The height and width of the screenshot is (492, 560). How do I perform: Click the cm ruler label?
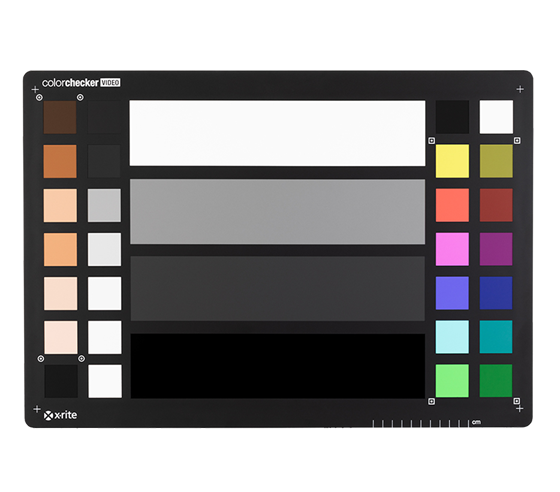point(476,422)
